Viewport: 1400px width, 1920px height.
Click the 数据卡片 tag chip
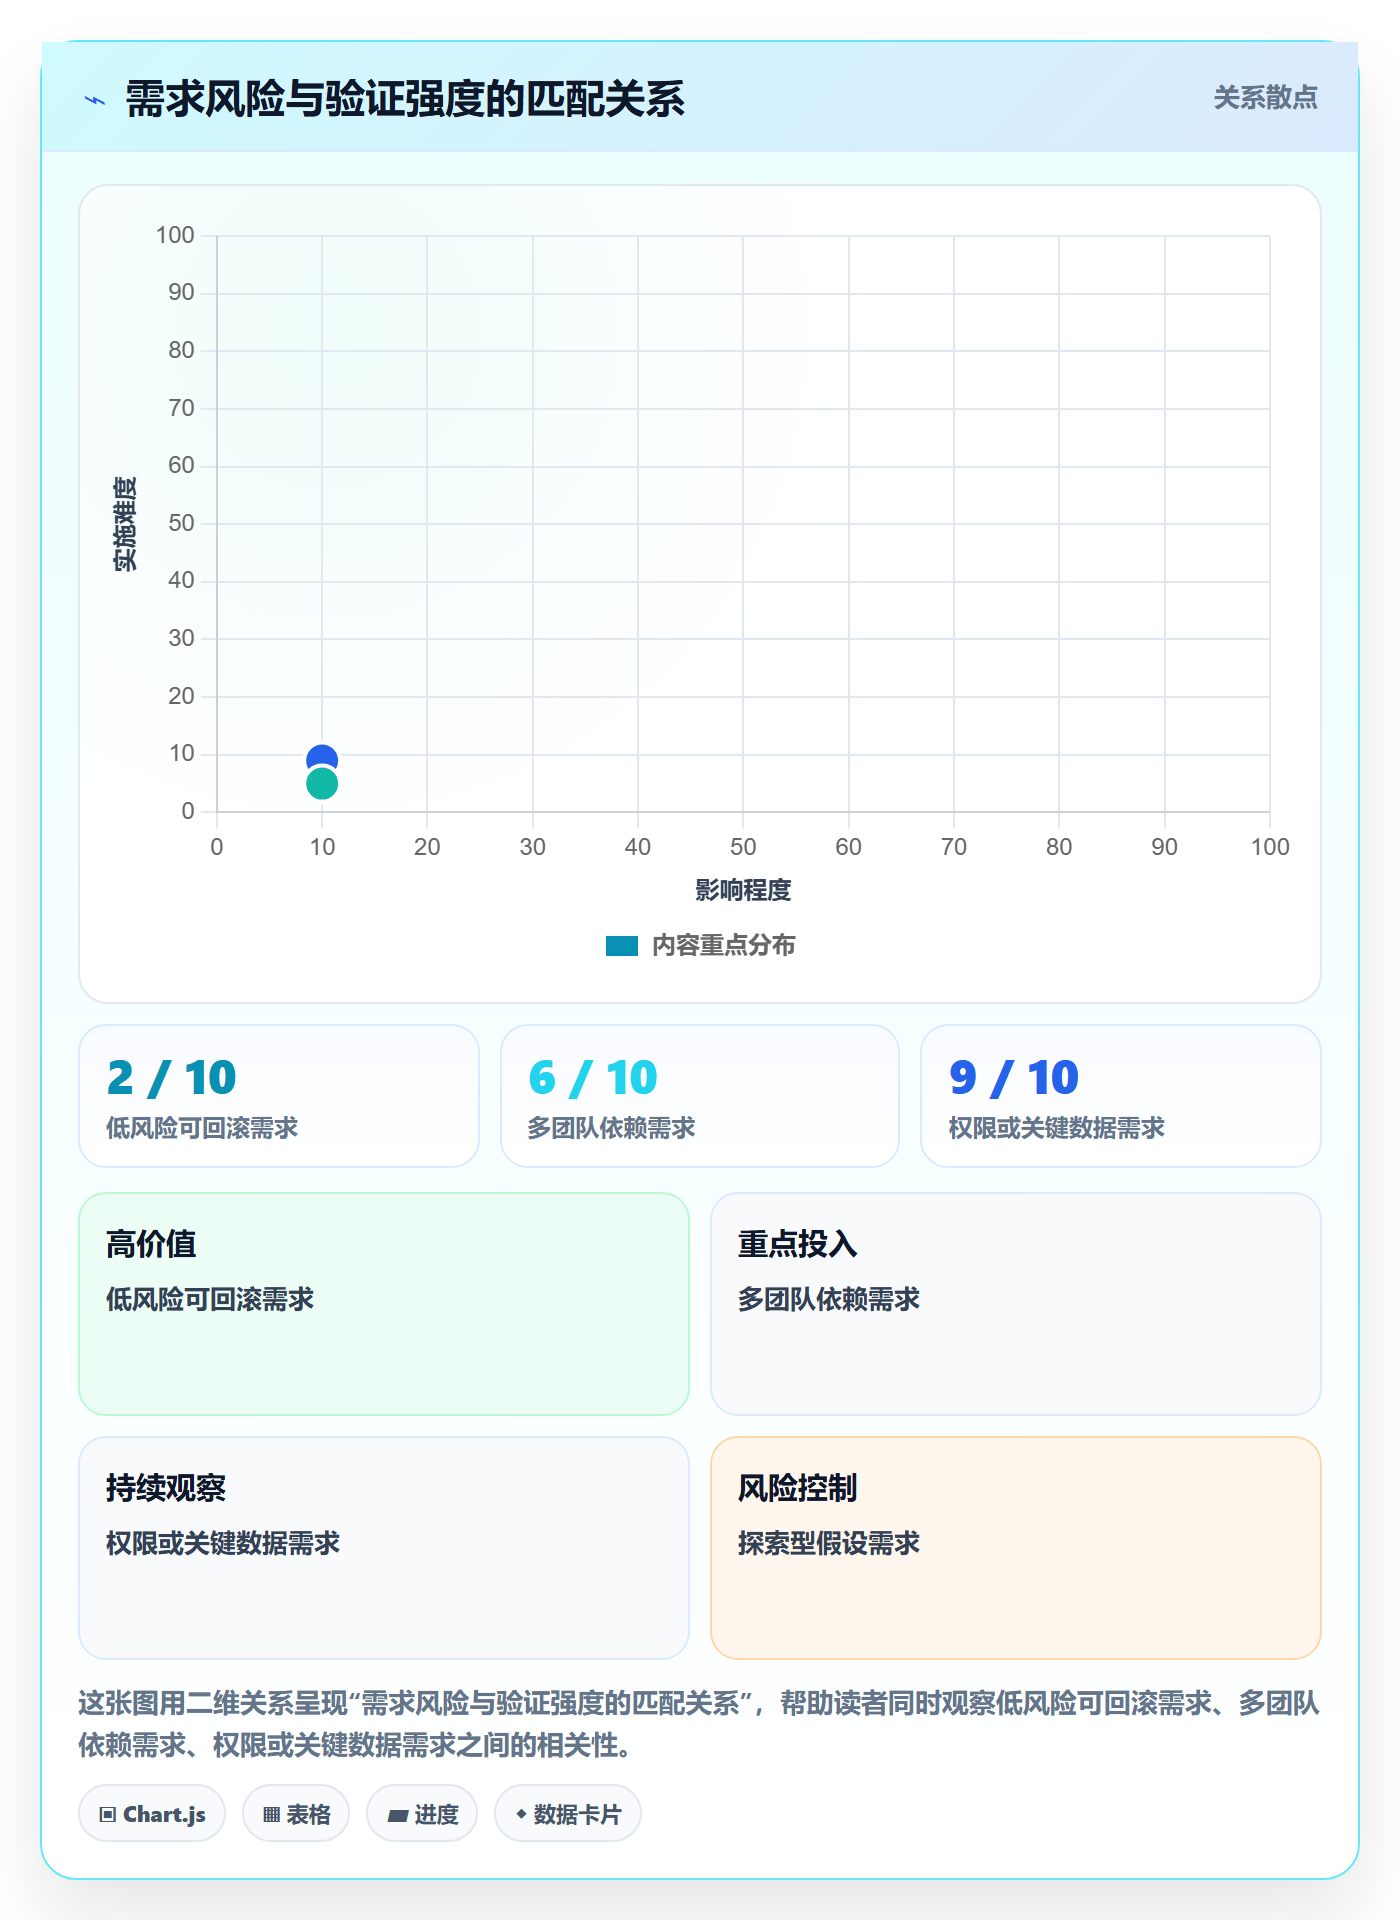tap(568, 1813)
